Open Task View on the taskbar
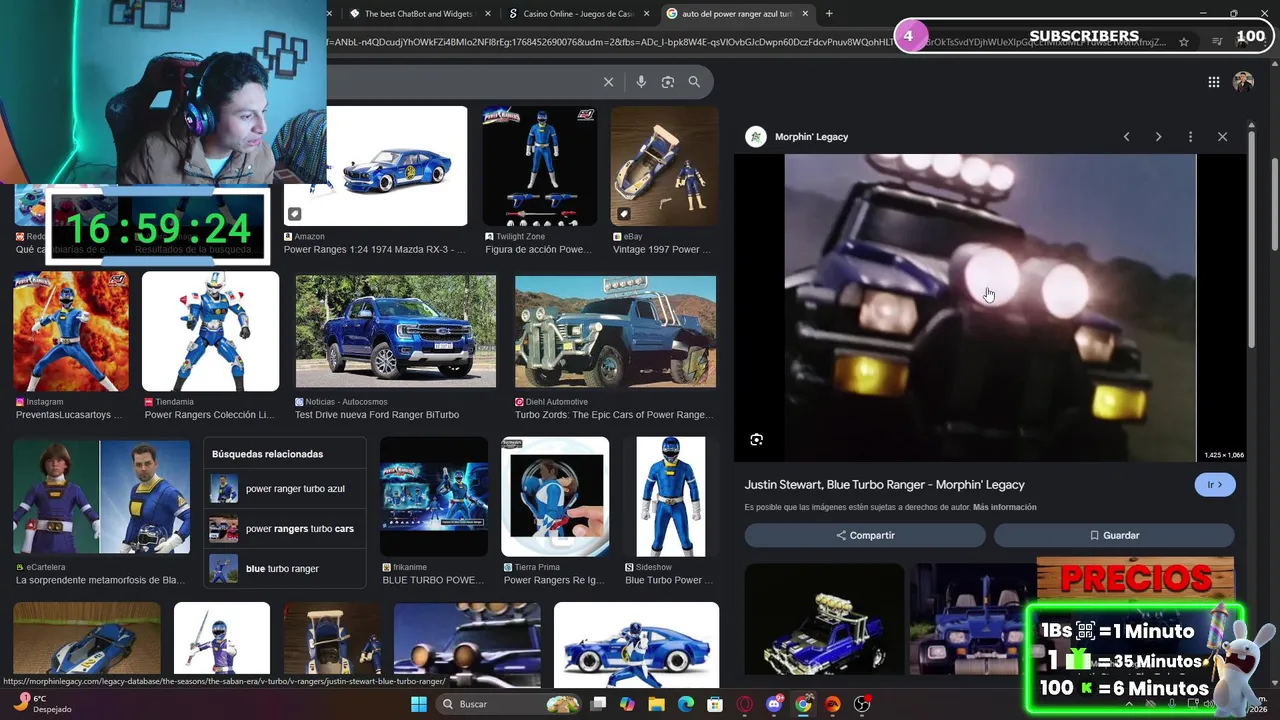Screen dimensions: 1280x720 [598, 704]
